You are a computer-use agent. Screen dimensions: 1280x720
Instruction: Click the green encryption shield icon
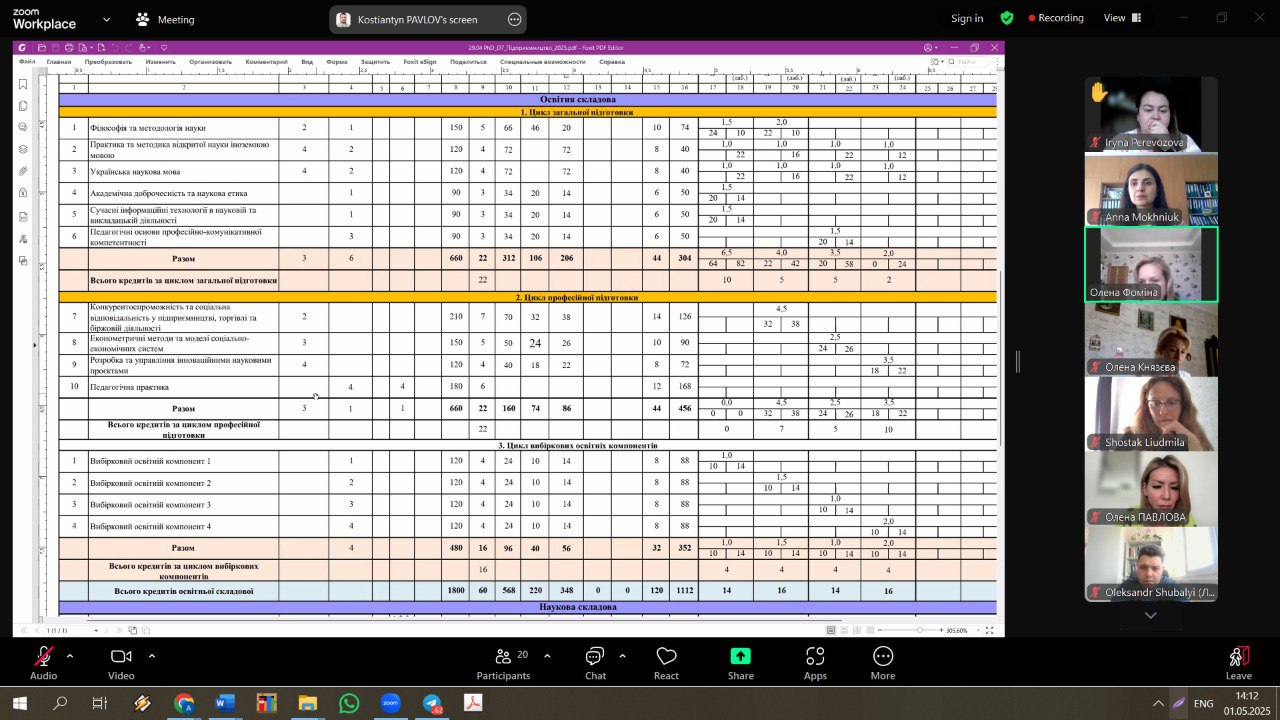coord(1007,18)
